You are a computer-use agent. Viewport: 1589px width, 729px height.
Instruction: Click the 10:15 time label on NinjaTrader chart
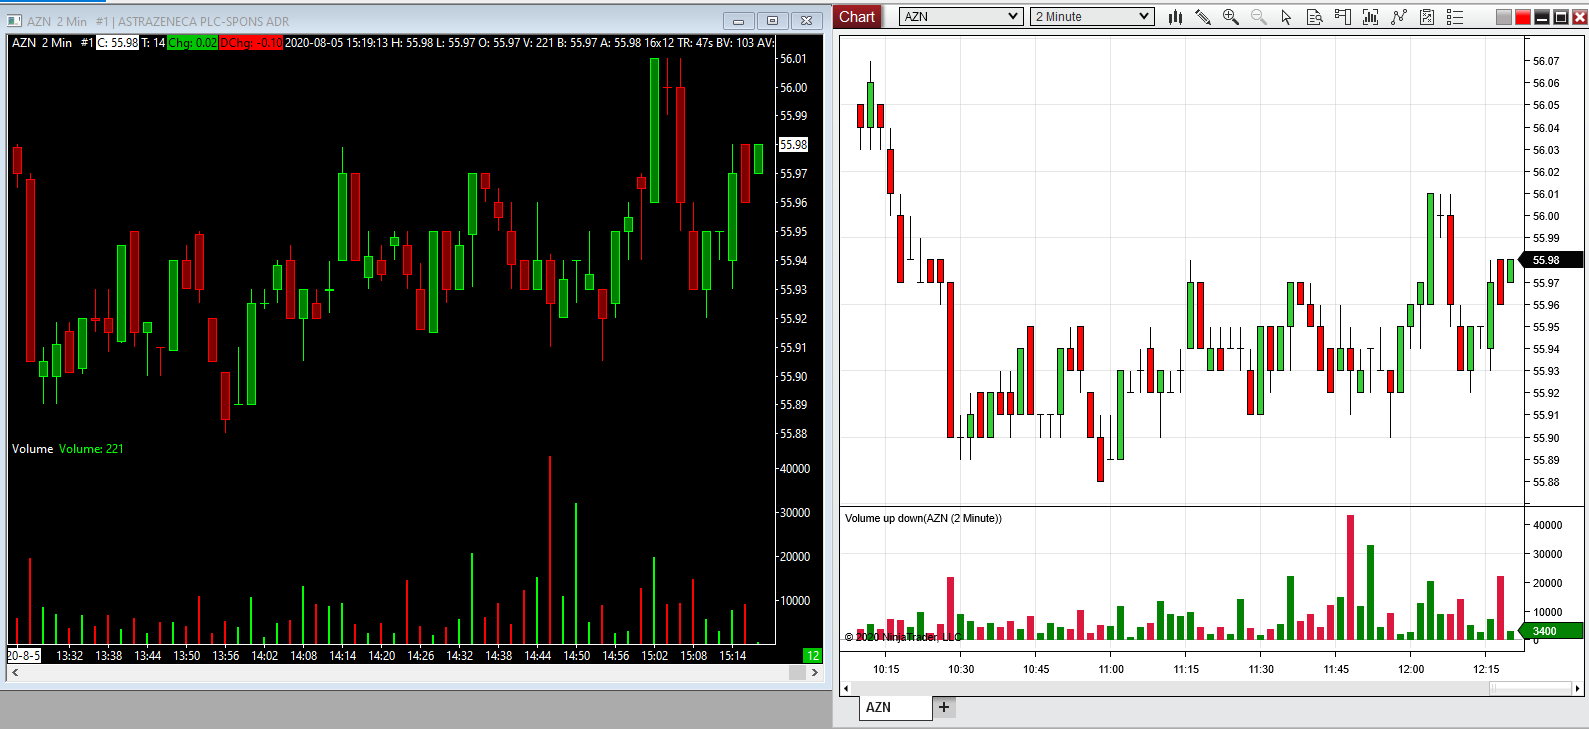click(886, 669)
